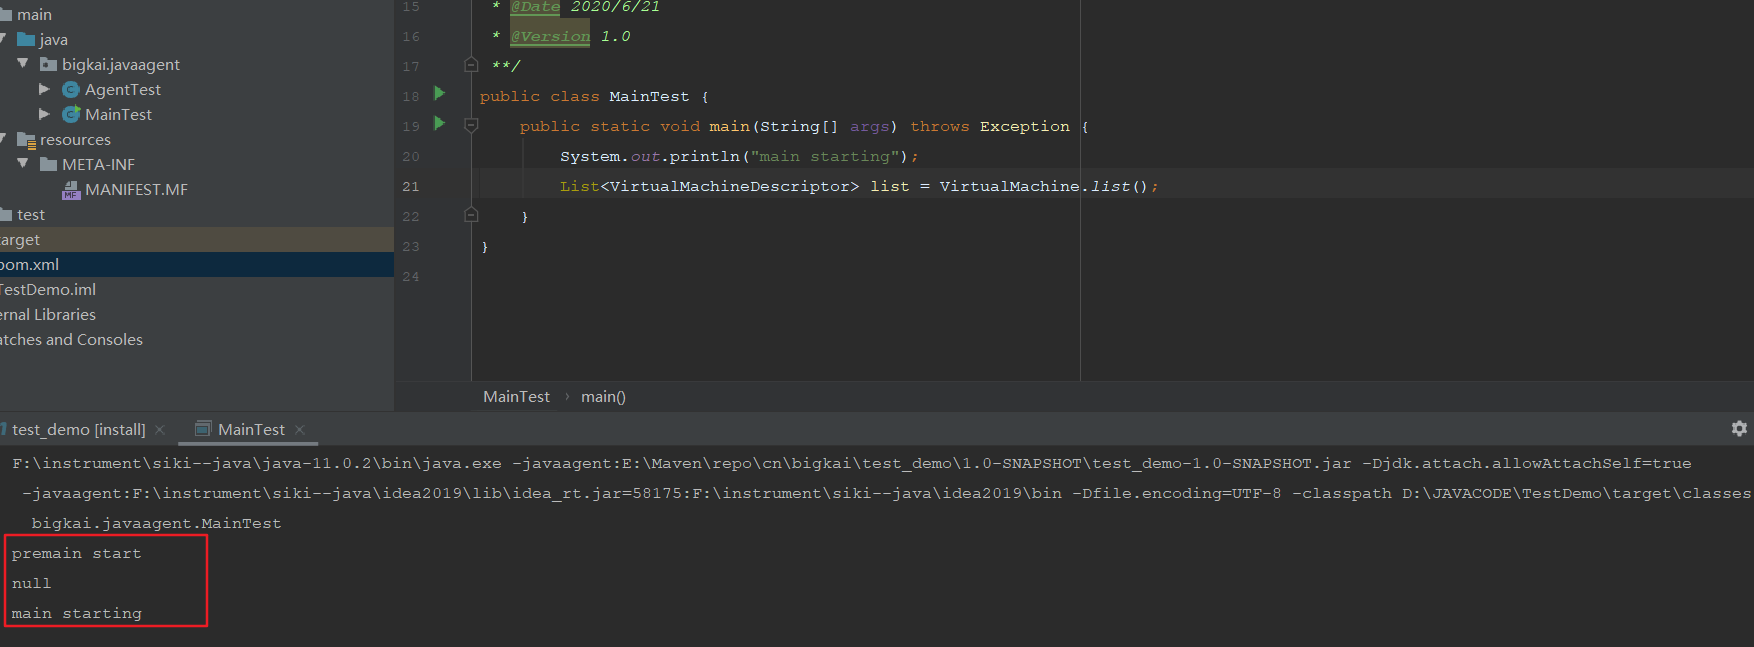The width and height of the screenshot is (1754, 647).
Task: Click the java.exe command line in console
Action: (x=851, y=464)
